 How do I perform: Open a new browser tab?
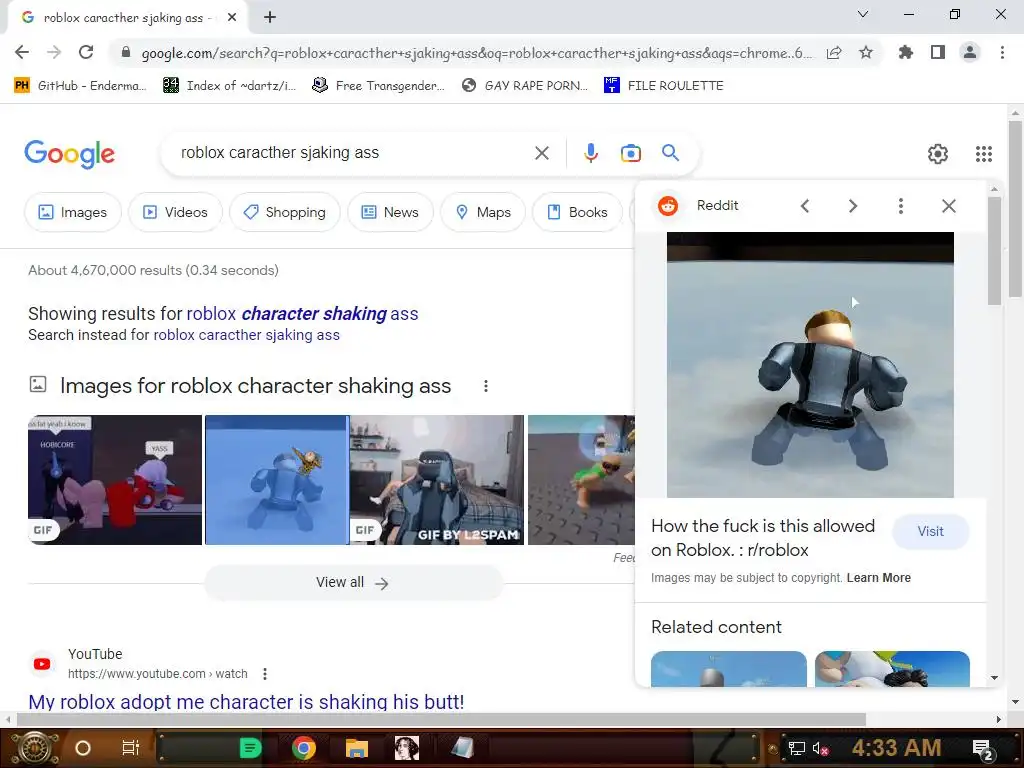[270, 18]
